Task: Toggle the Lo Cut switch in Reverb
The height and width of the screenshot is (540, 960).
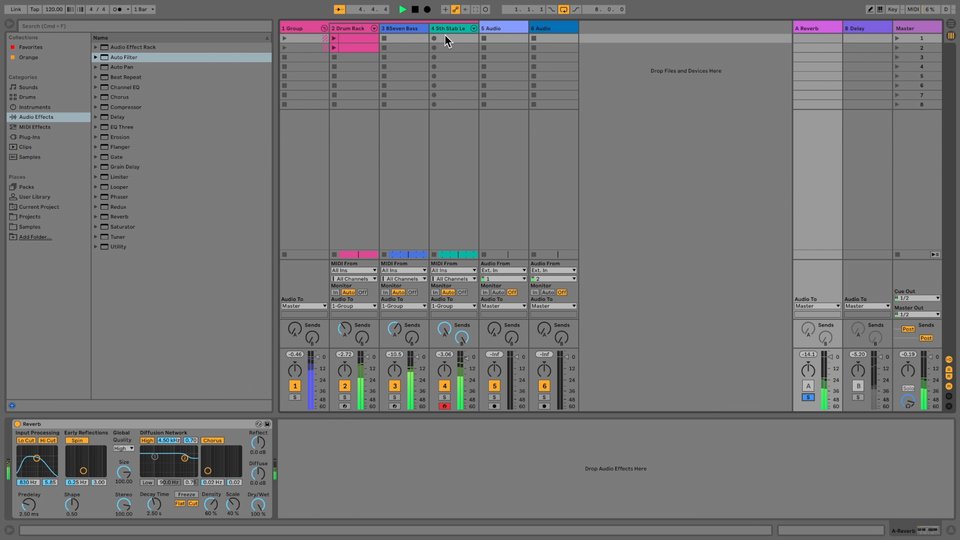Action: (26, 440)
